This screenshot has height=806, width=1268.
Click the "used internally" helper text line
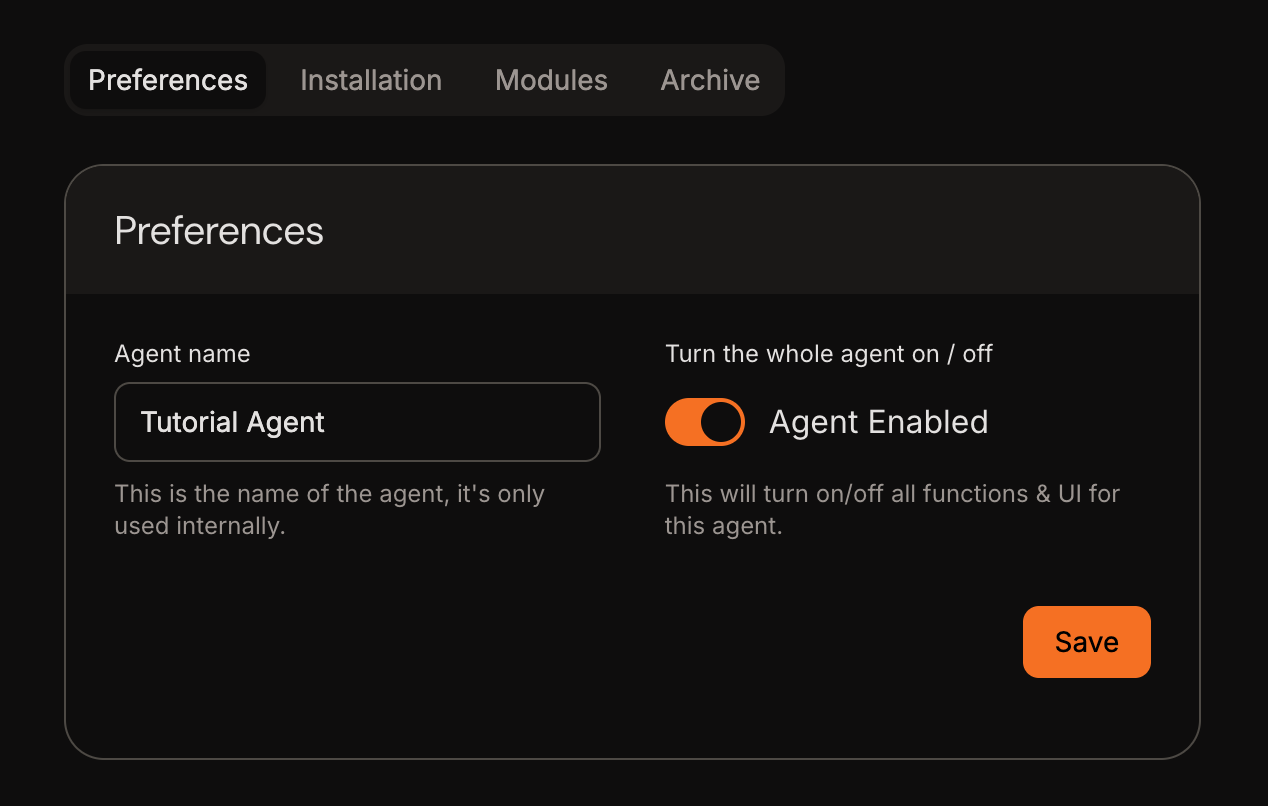pos(200,526)
